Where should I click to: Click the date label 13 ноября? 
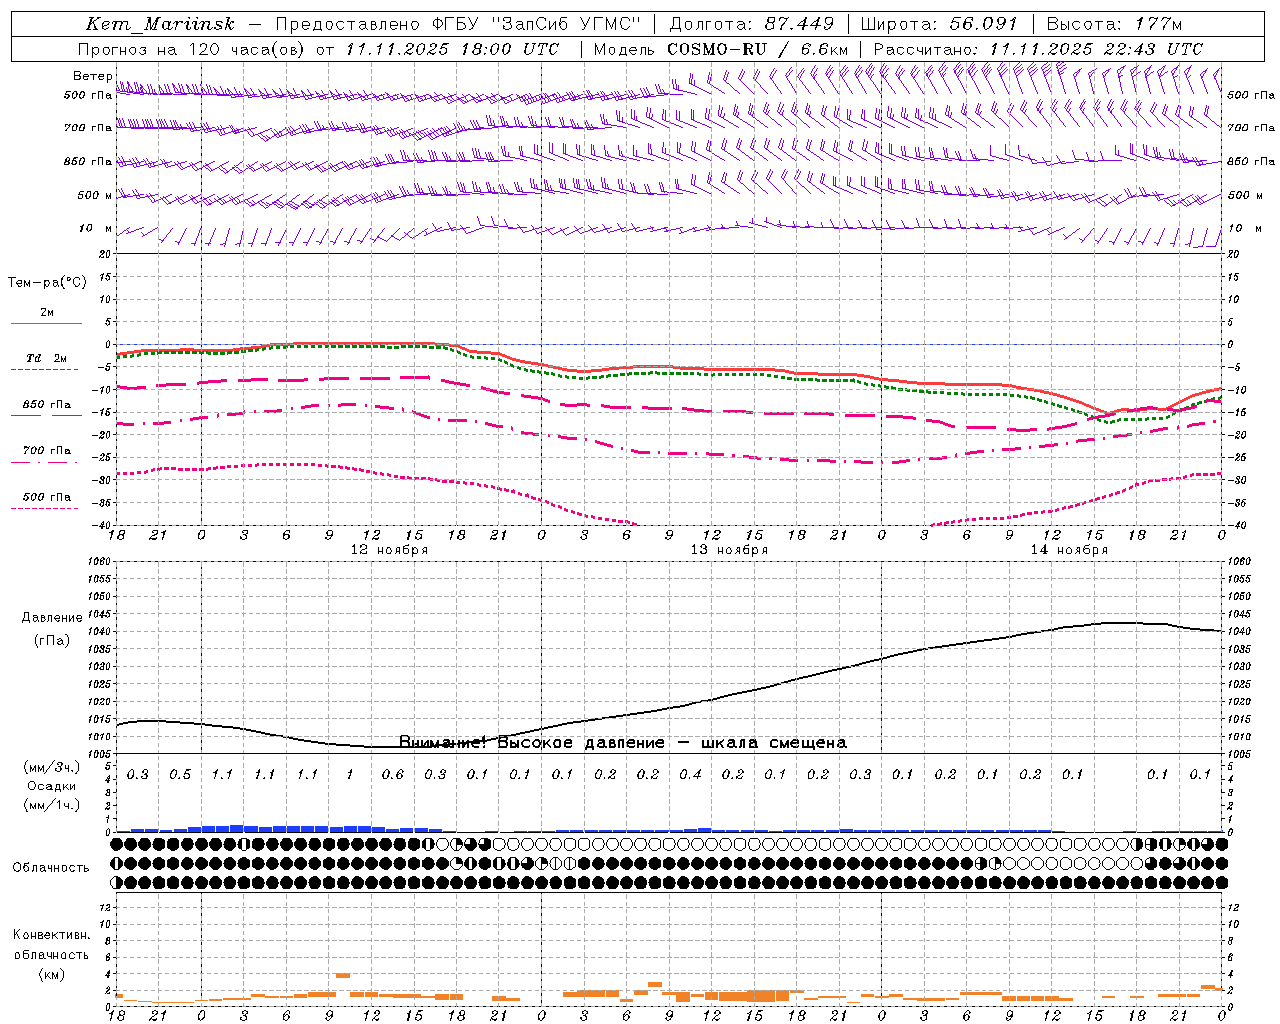tap(729, 550)
